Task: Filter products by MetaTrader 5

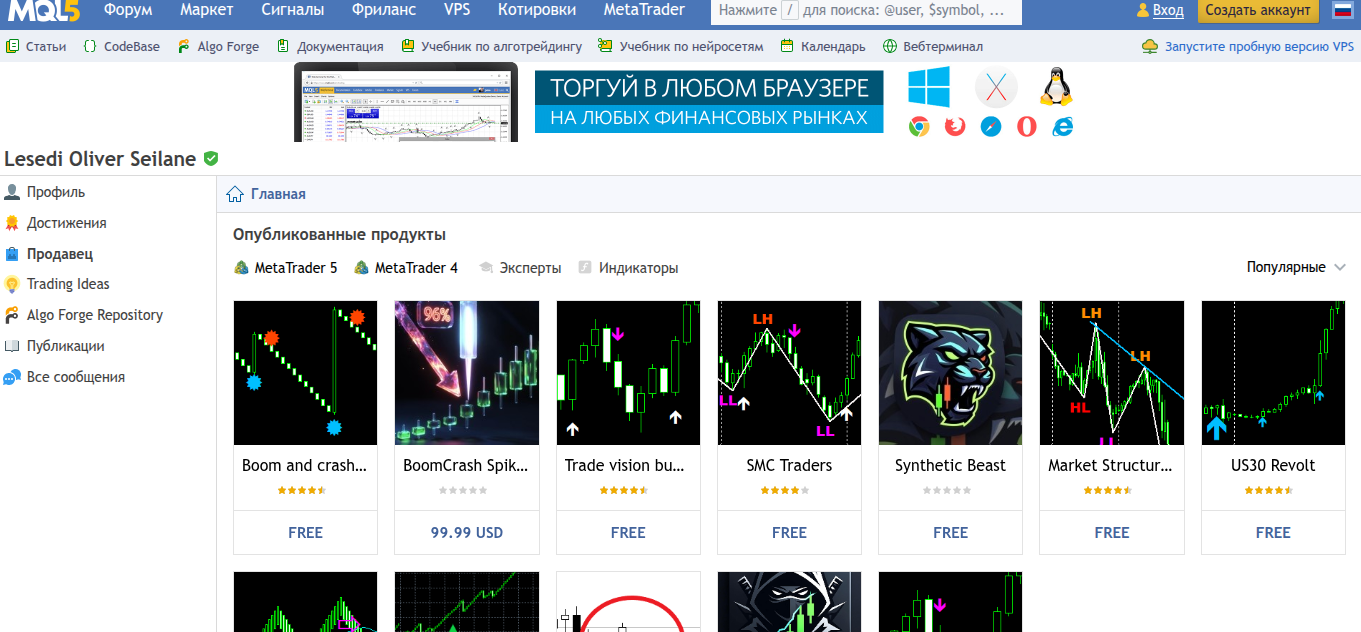Action: [x=286, y=268]
